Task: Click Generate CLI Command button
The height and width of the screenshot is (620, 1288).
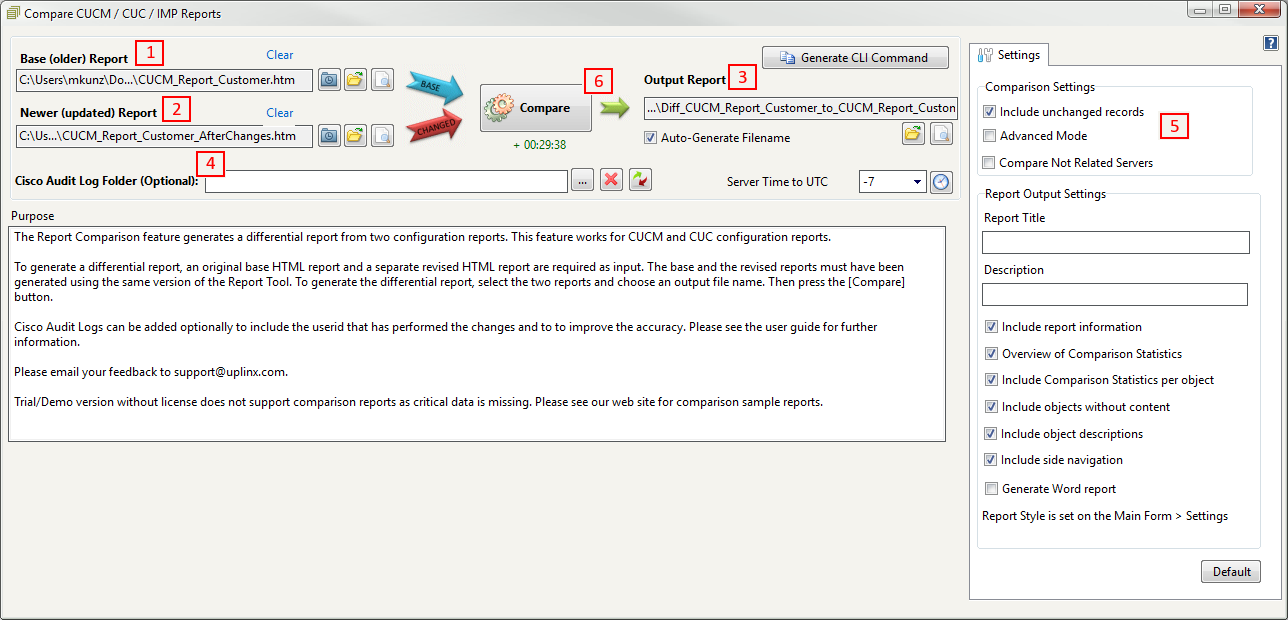Action: [x=855, y=58]
